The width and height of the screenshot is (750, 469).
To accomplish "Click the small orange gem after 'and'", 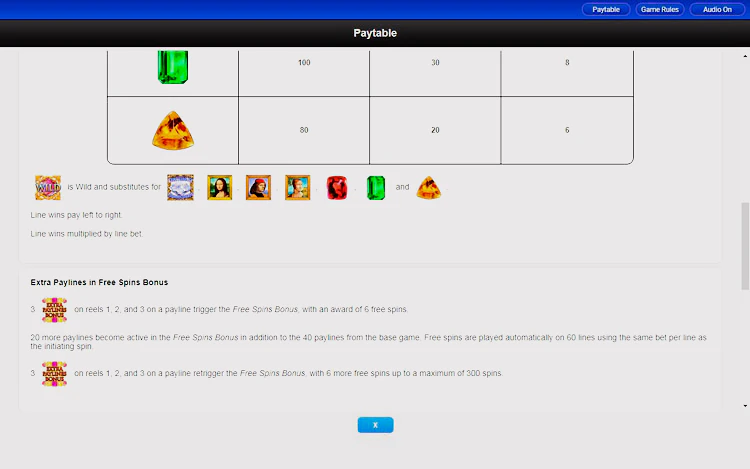I will (x=429, y=187).
